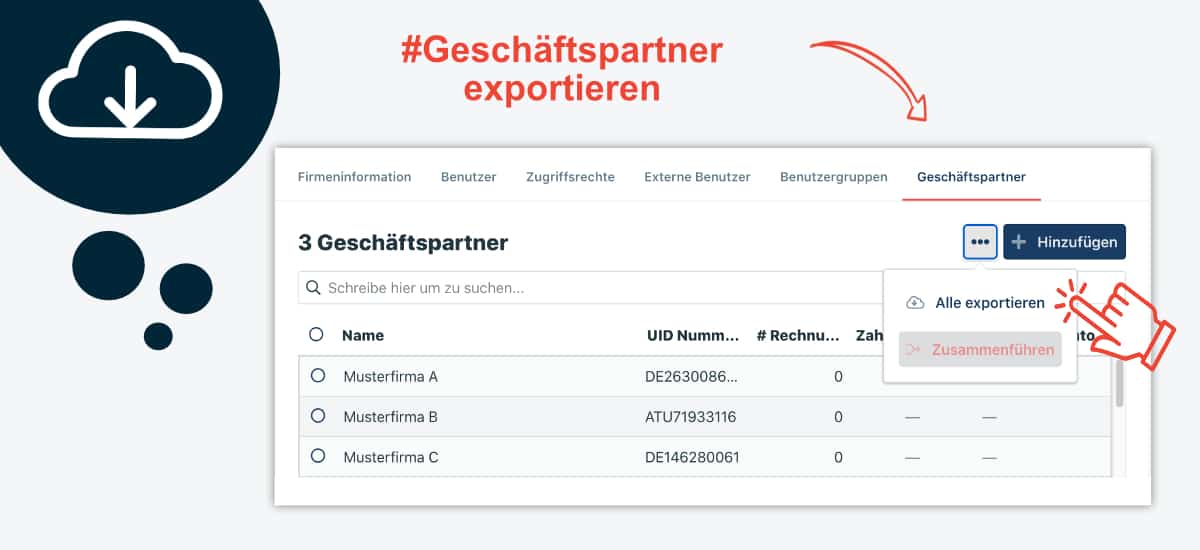Open the Zugriffsrechte tab
Image resolution: width=1200 pixels, height=550 pixels.
coord(570,177)
